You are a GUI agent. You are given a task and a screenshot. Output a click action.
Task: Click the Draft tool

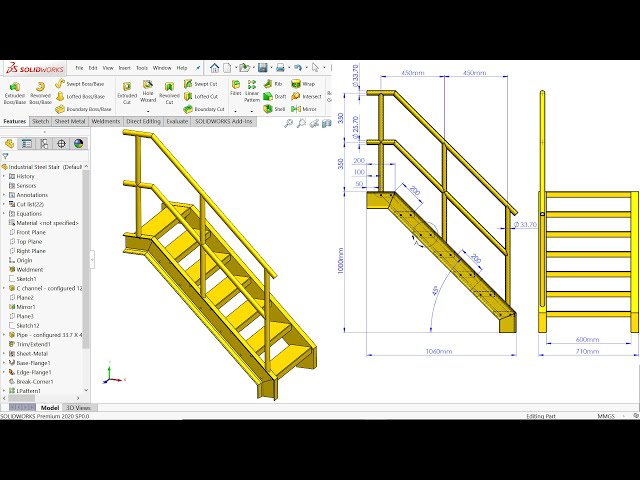pos(275,96)
